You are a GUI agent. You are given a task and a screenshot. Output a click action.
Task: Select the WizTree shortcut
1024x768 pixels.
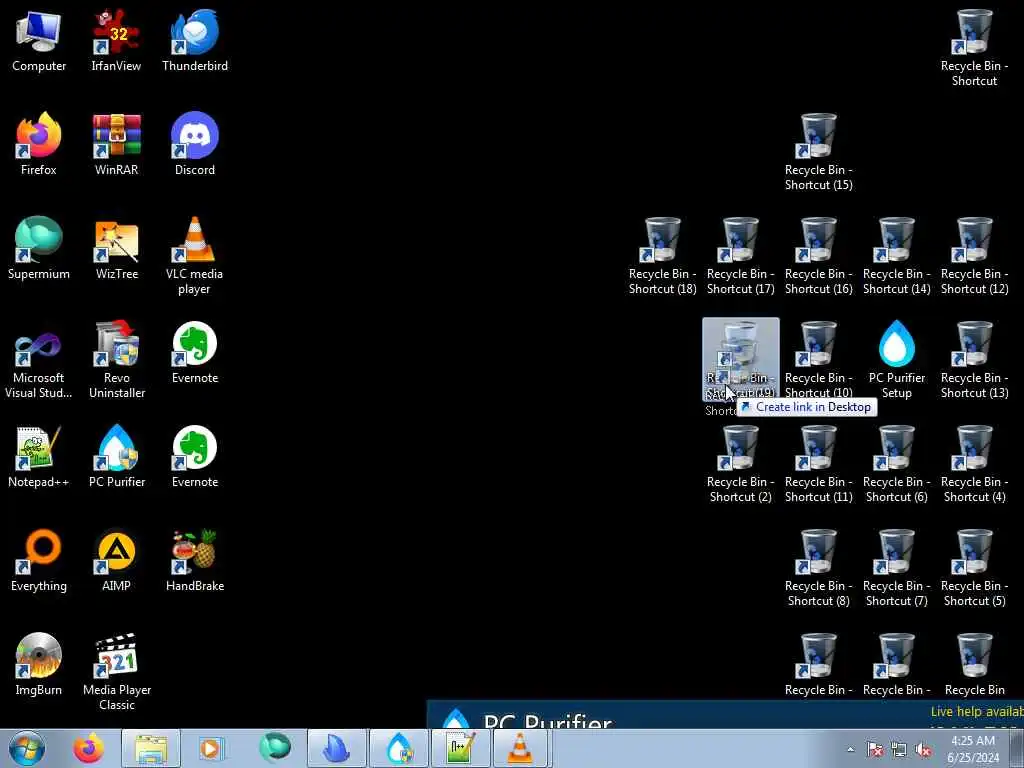tap(116, 248)
